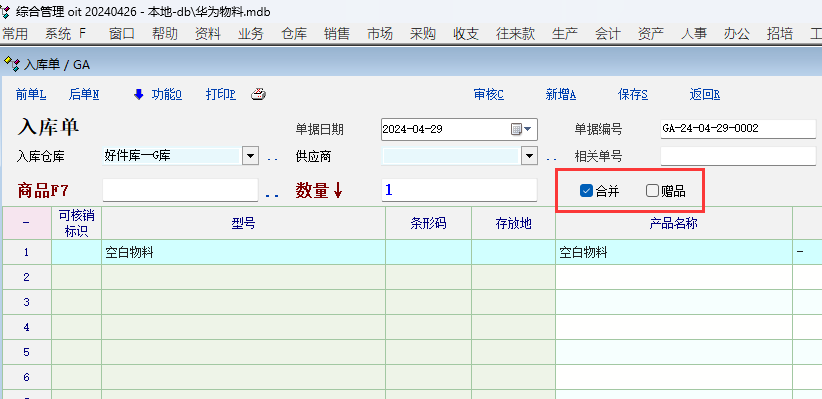Click the 入库单 / GA window icon
The height and width of the screenshot is (399, 822).
(x=12, y=64)
